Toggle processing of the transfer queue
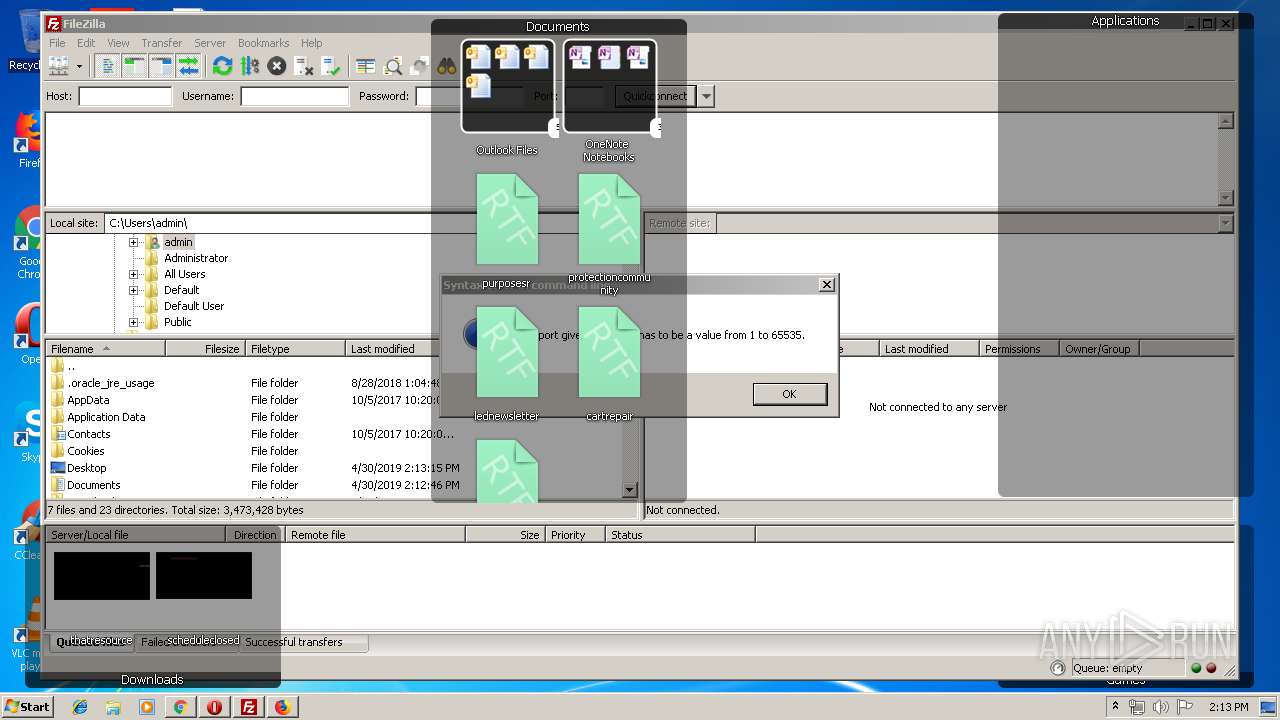This screenshot has width=1280, height=720. pyautogui.click(x=249, y=66)
